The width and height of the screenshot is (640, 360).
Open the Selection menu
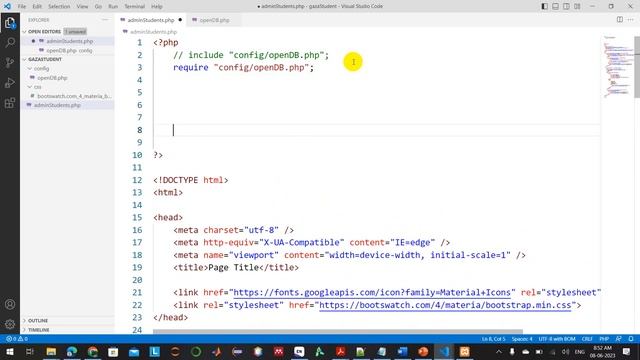pyautogui.click(x=59, y=6)
